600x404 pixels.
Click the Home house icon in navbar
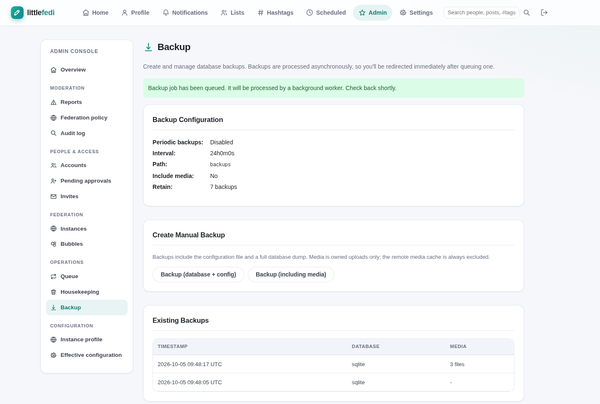[x=86, y=13]
